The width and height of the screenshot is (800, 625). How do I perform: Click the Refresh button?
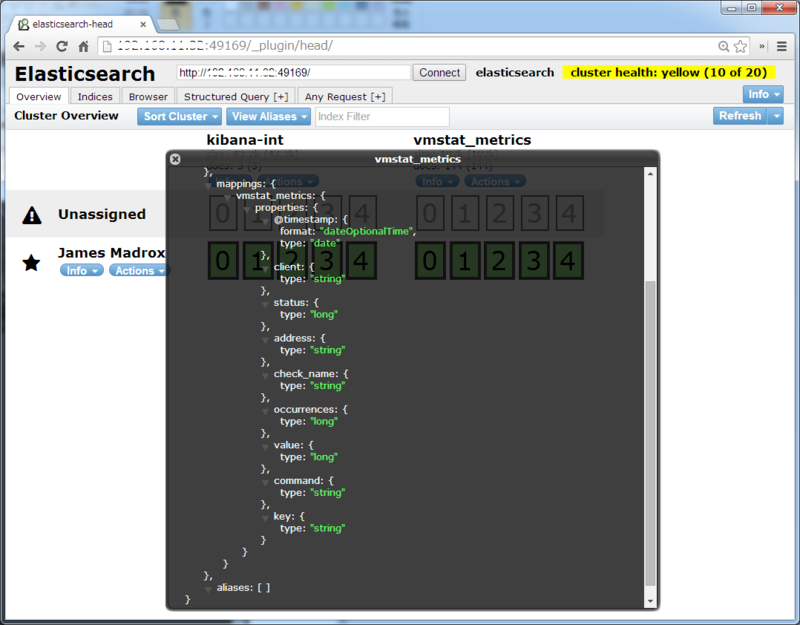739,115
